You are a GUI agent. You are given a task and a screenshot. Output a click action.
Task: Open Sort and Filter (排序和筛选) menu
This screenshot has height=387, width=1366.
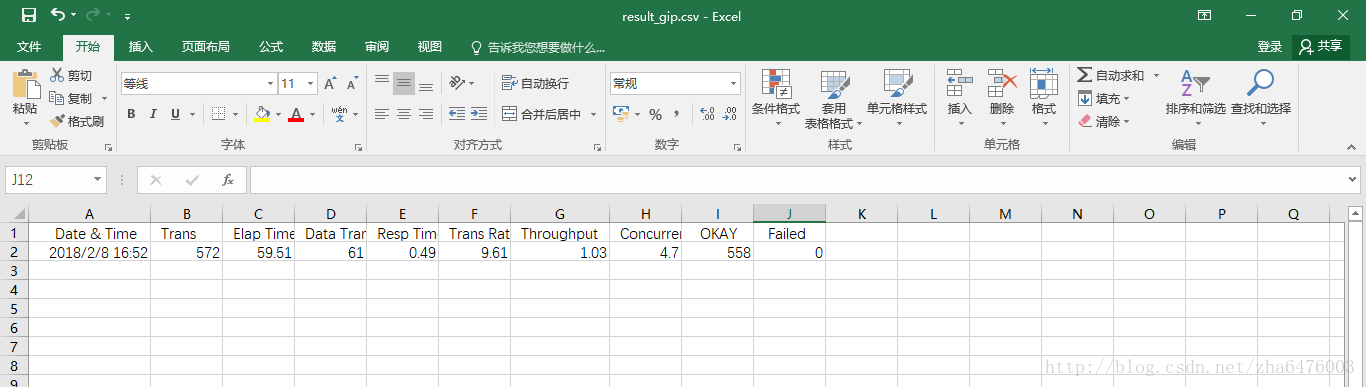tap(1195, 98)
